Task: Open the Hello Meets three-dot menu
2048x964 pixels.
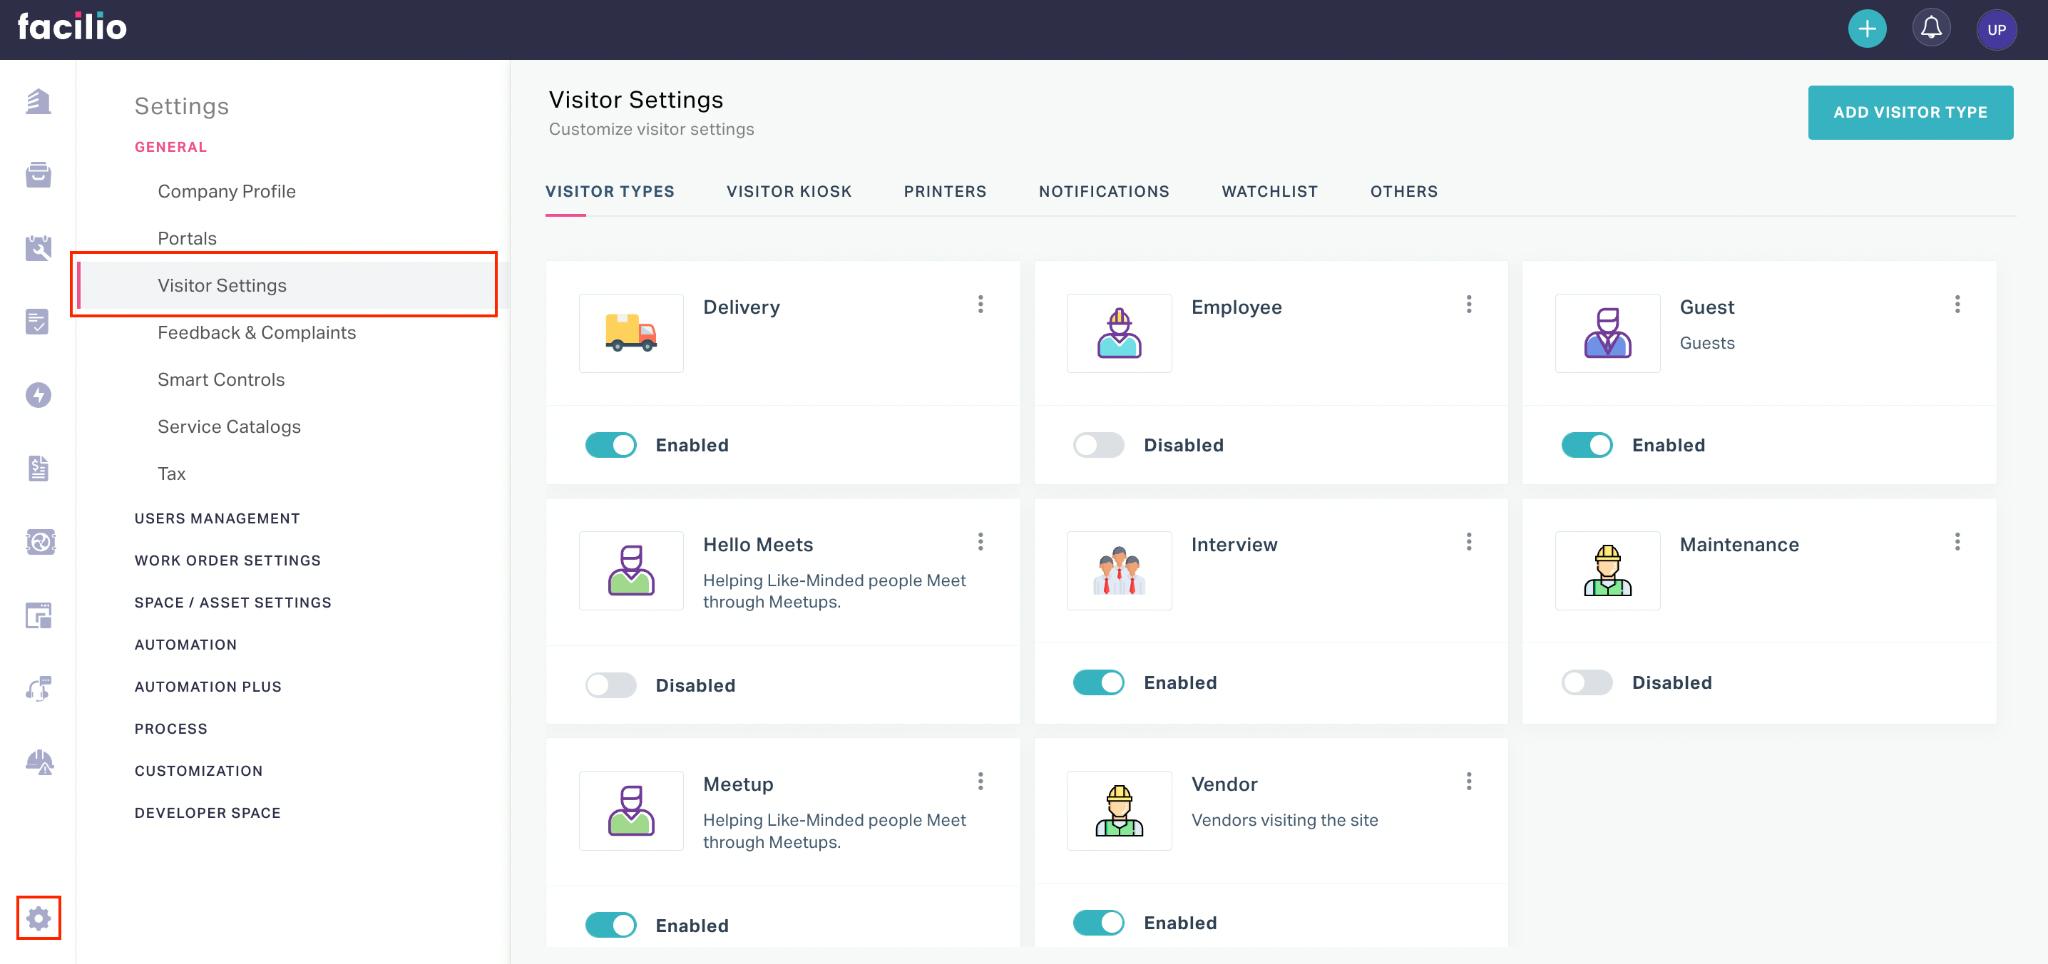Action: click(980, 541)
